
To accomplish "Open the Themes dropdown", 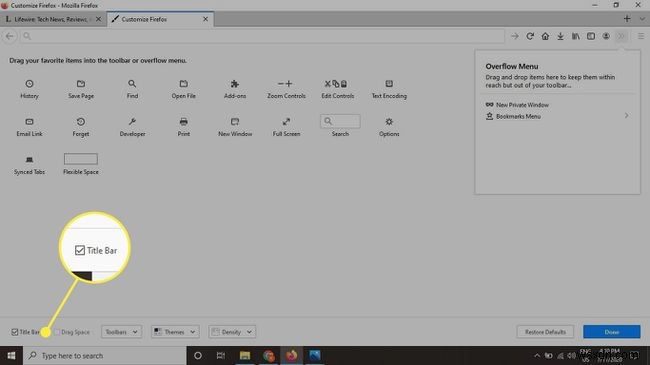I will point(175,332).
